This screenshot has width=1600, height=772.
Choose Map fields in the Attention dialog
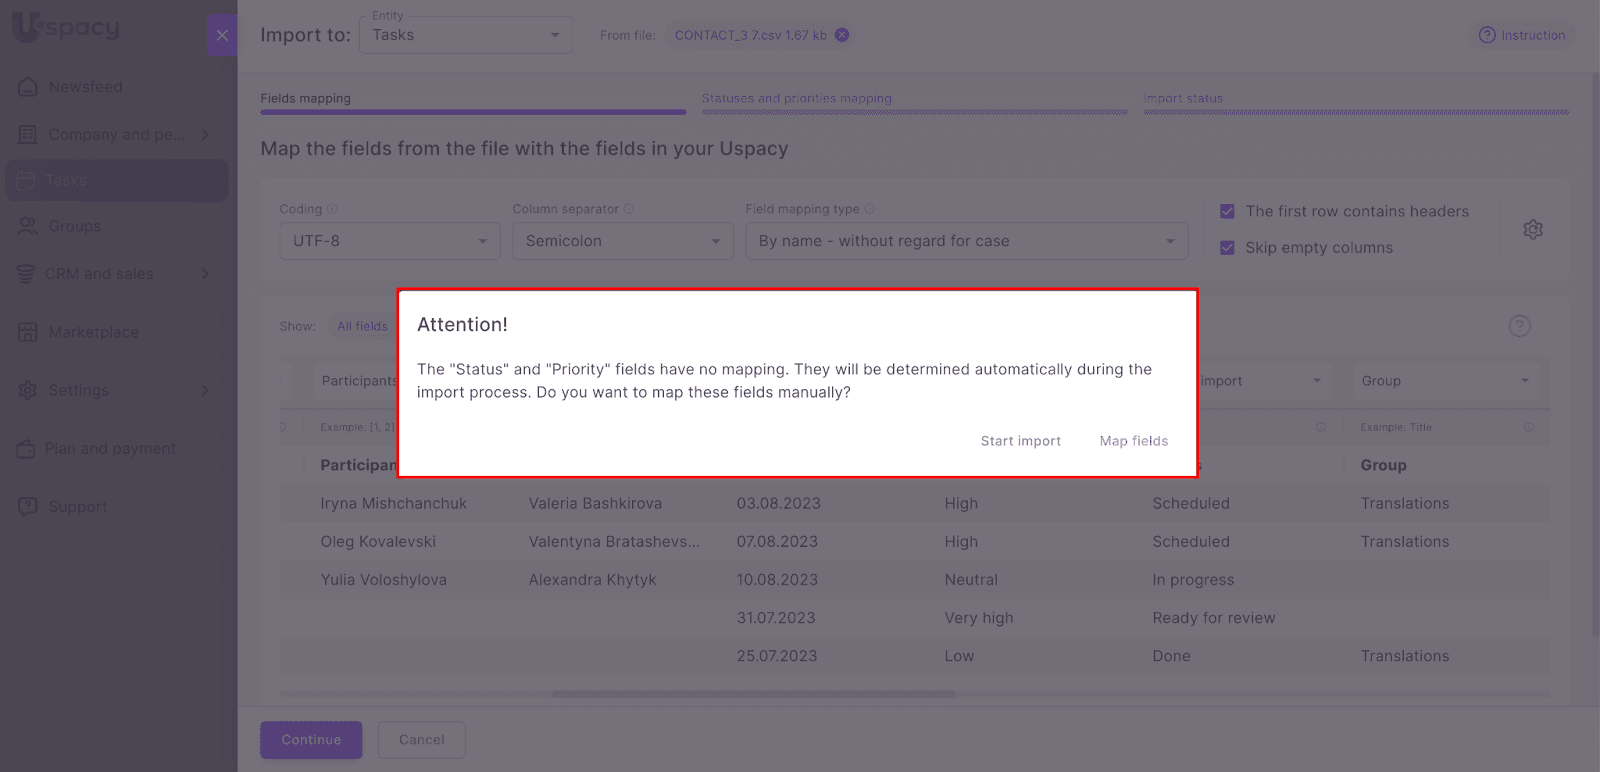[1133, 441]
